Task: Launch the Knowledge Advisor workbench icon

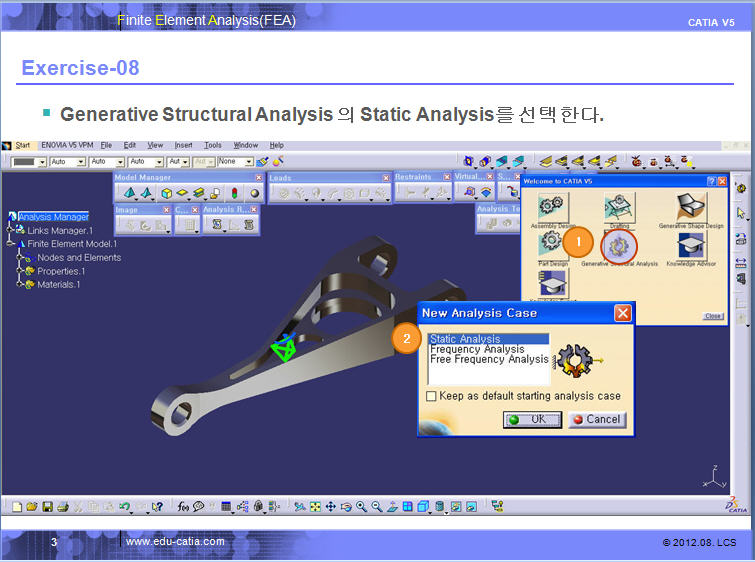Action: [691, 245]
